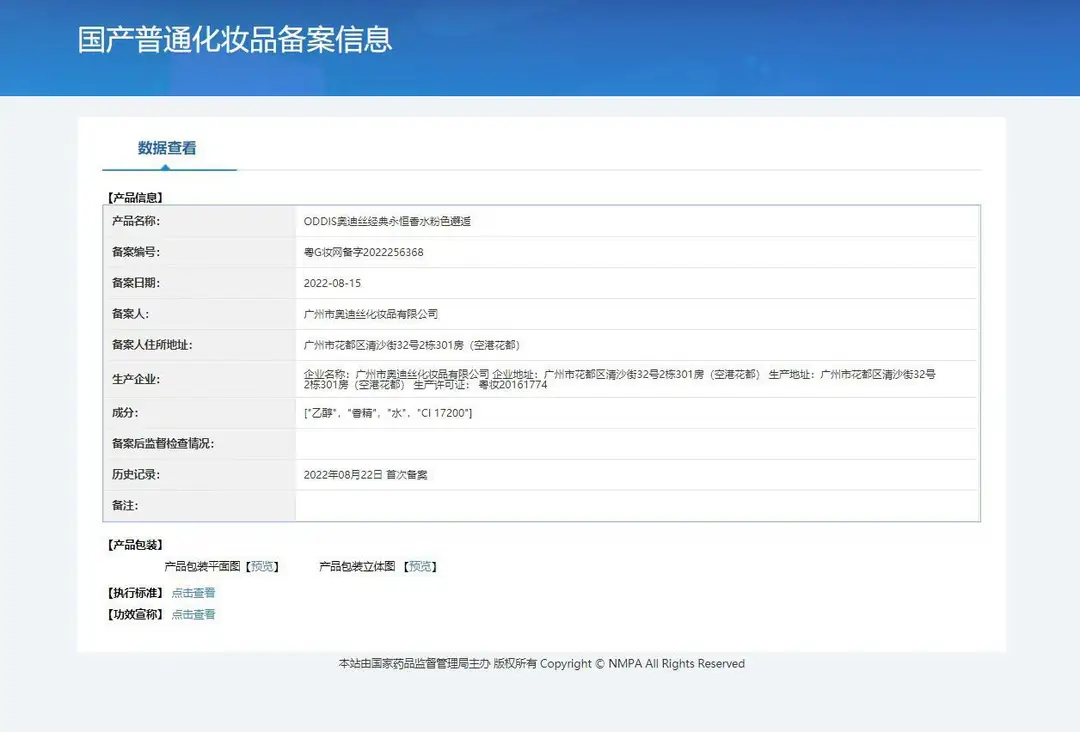Select the 数据查看 tab
The image size is (1080, 732).
coord(167,148)
